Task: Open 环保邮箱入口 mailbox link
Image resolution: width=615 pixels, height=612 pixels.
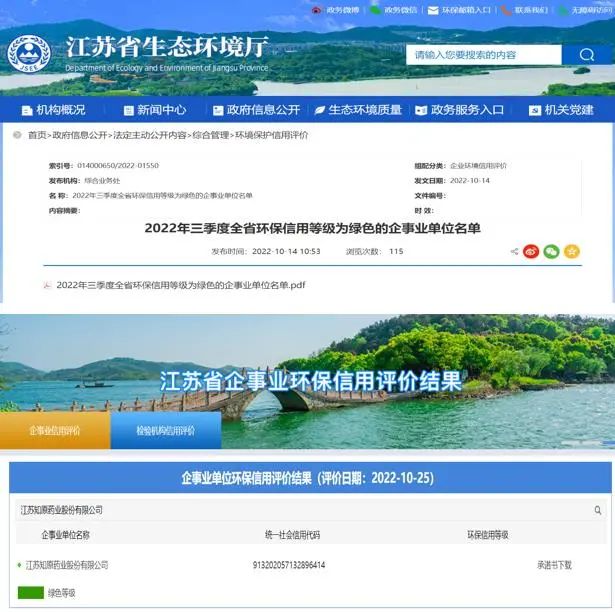Action: [459, 10]
